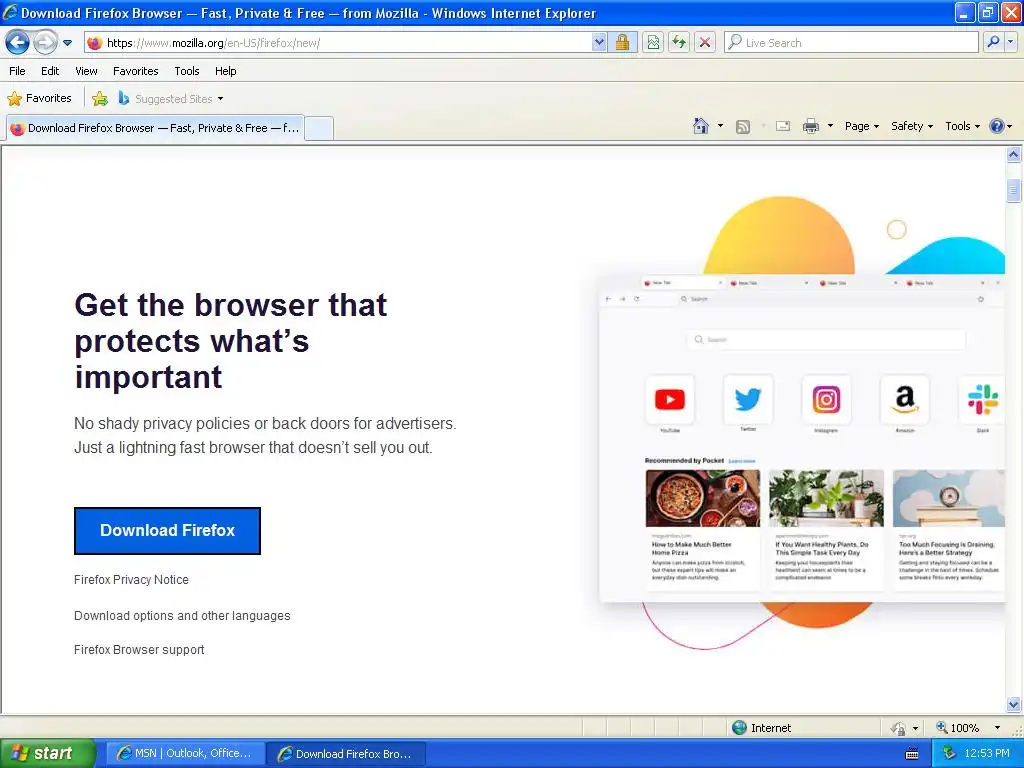Image resolution: width=1024 pixels, height=768 pixels.
Task: Open the File menu
Action: (18, 71)
